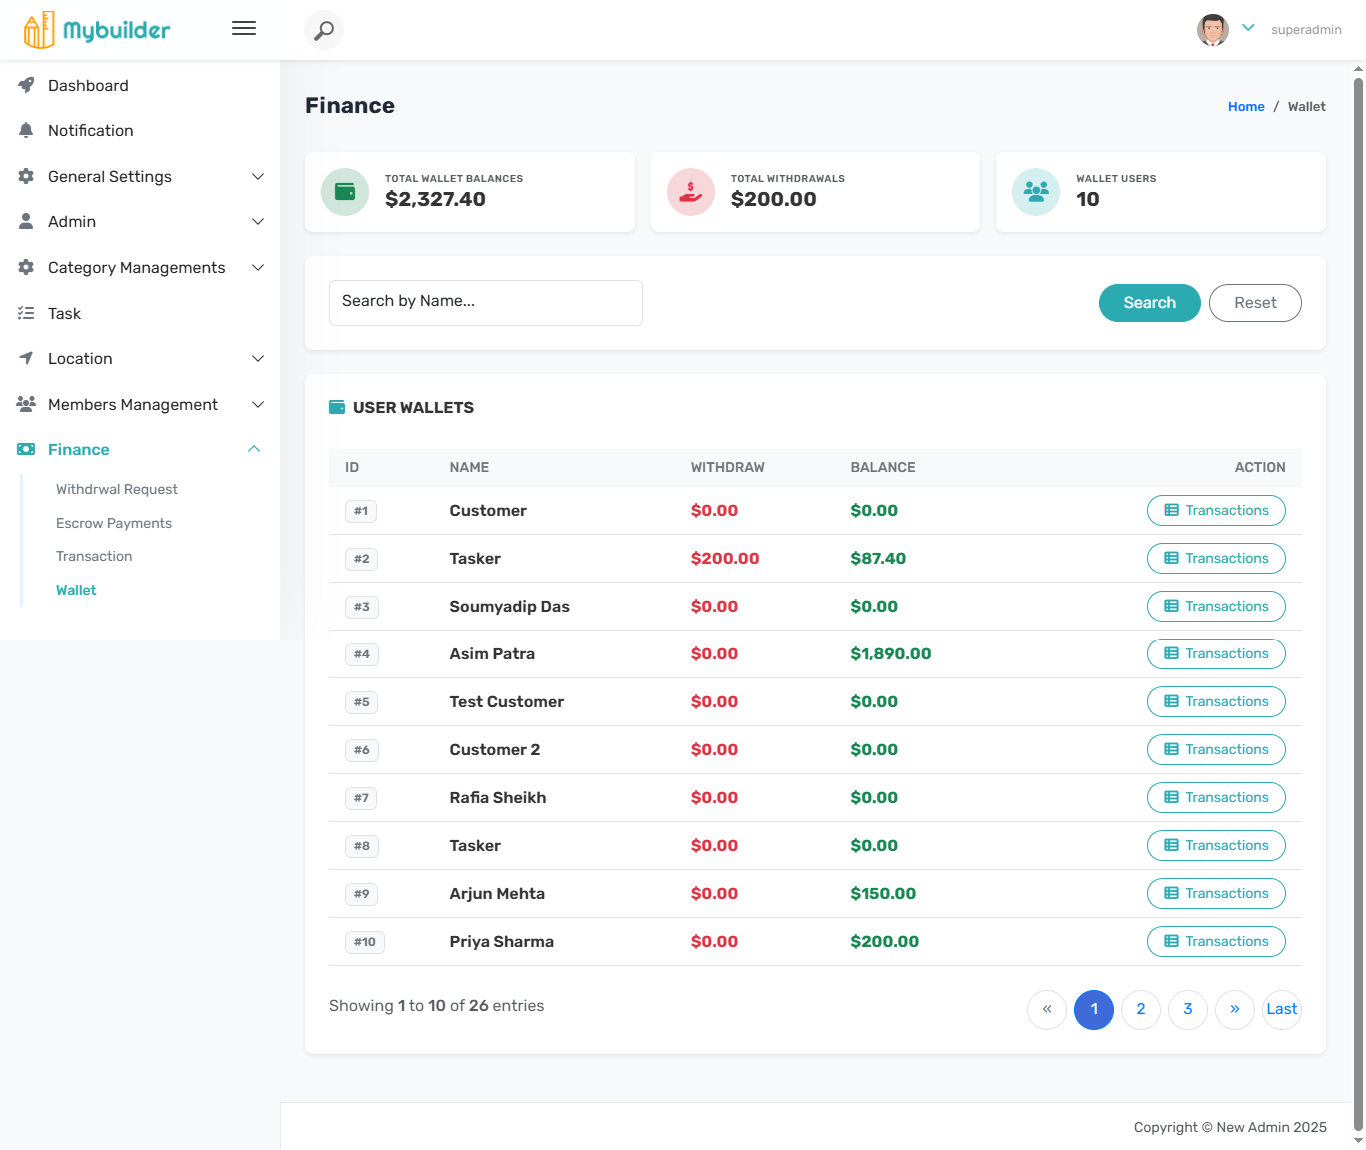Click the Reset button
1366x1150 pixels.
(x=1255, y=303)
